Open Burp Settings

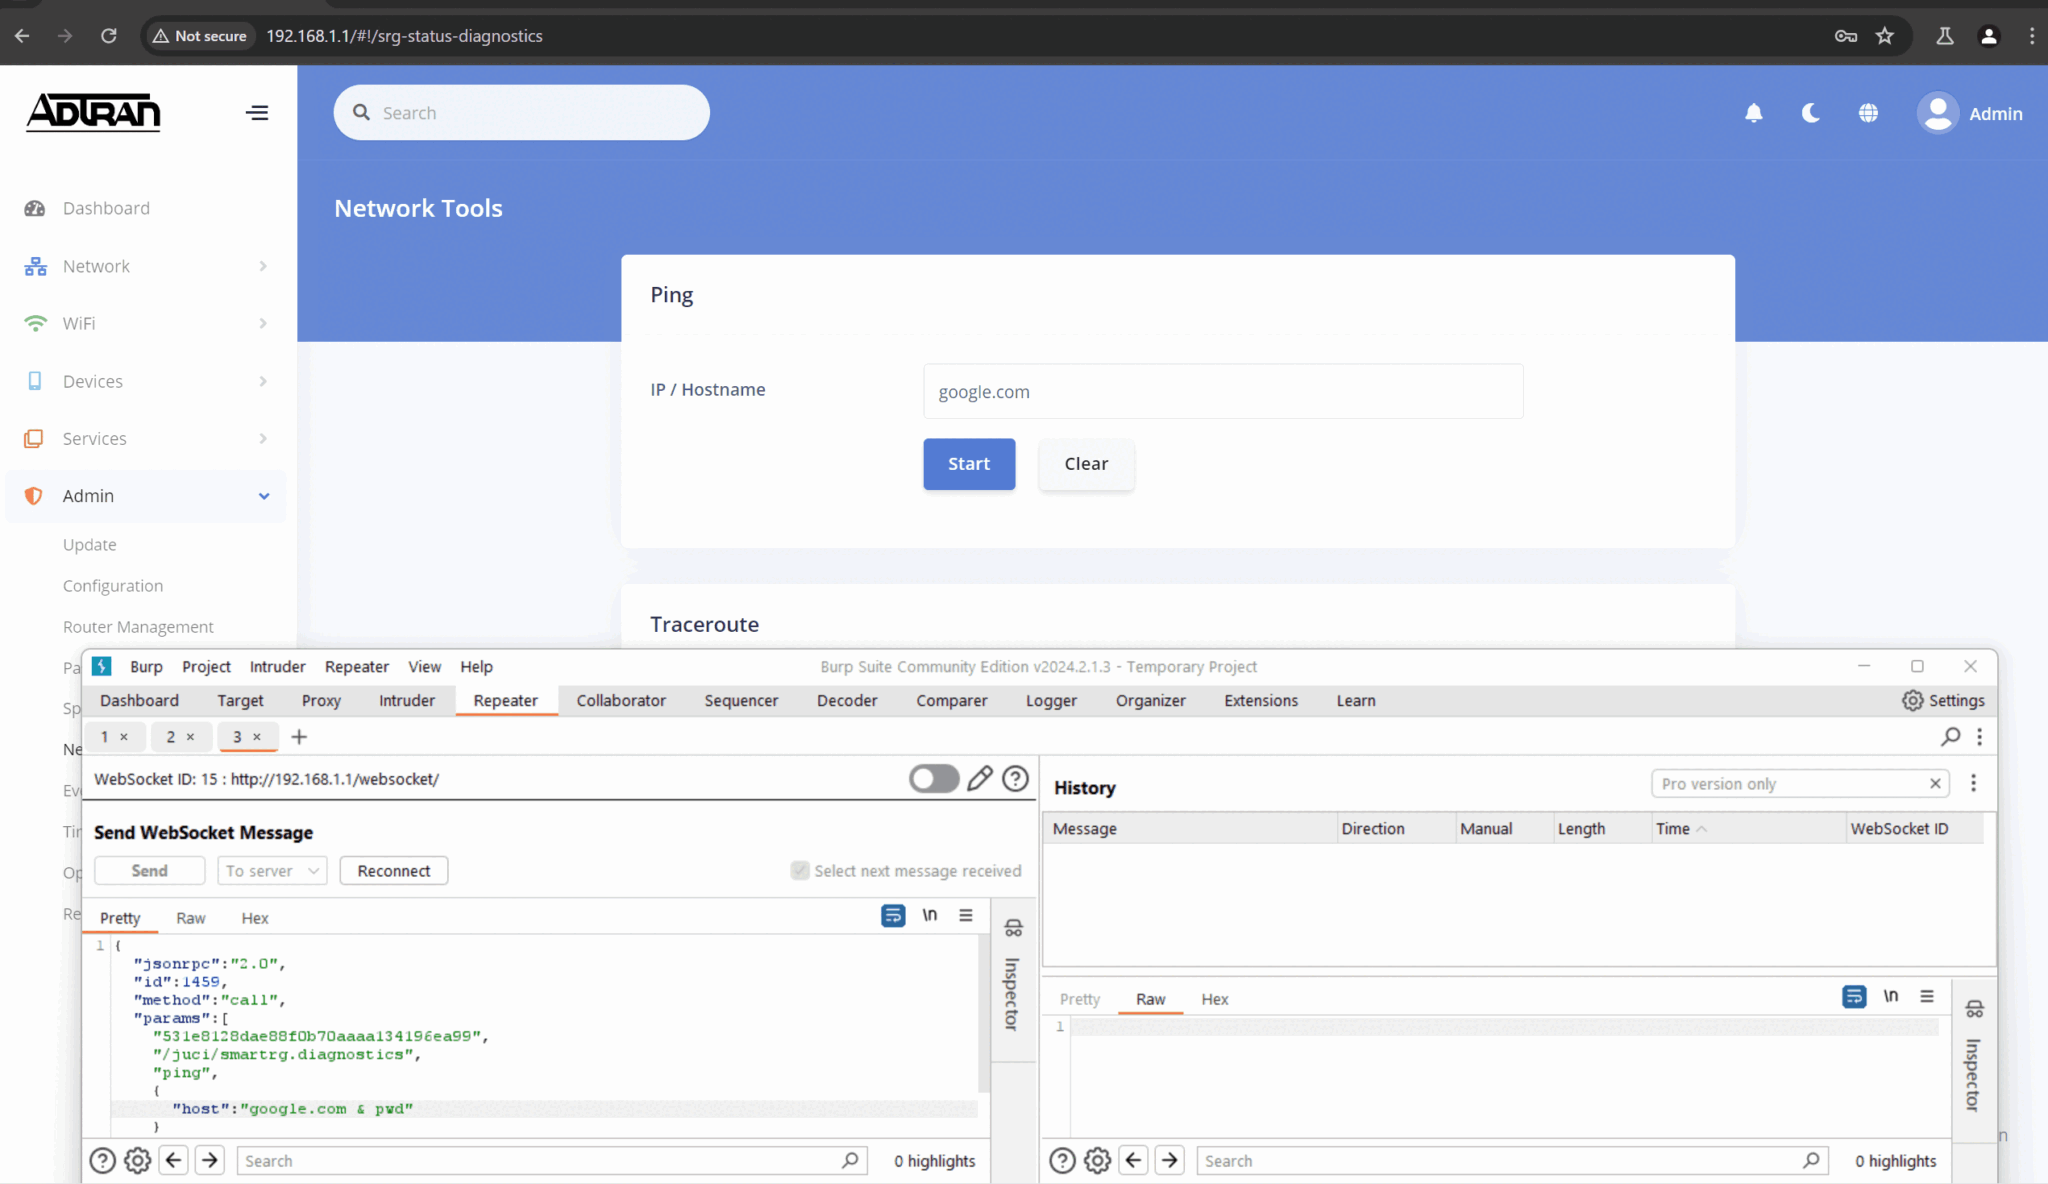point(1943,700)
